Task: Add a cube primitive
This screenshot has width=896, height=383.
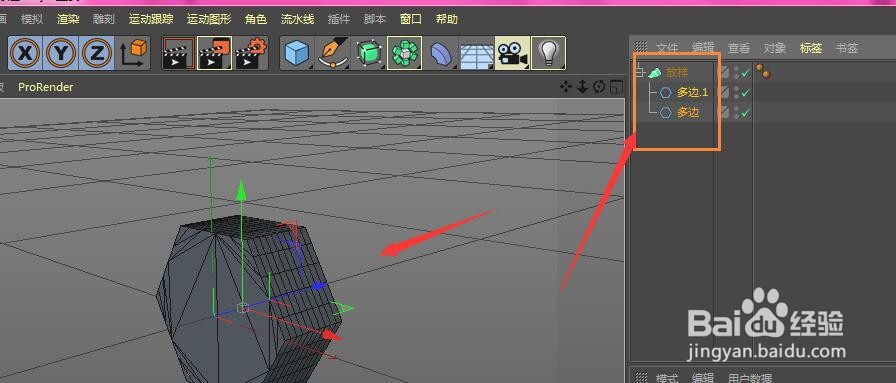Action: coord(297,53)
